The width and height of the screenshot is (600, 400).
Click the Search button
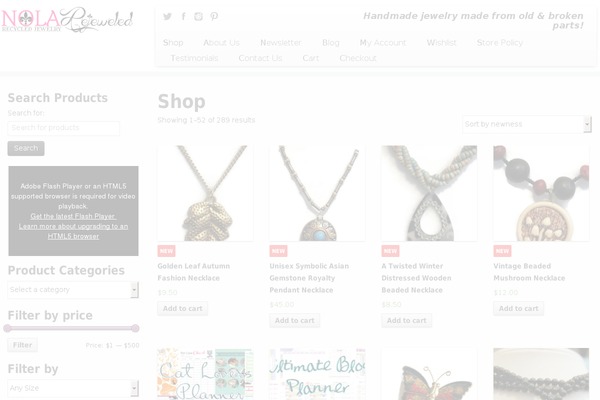(x=26, y=148)
